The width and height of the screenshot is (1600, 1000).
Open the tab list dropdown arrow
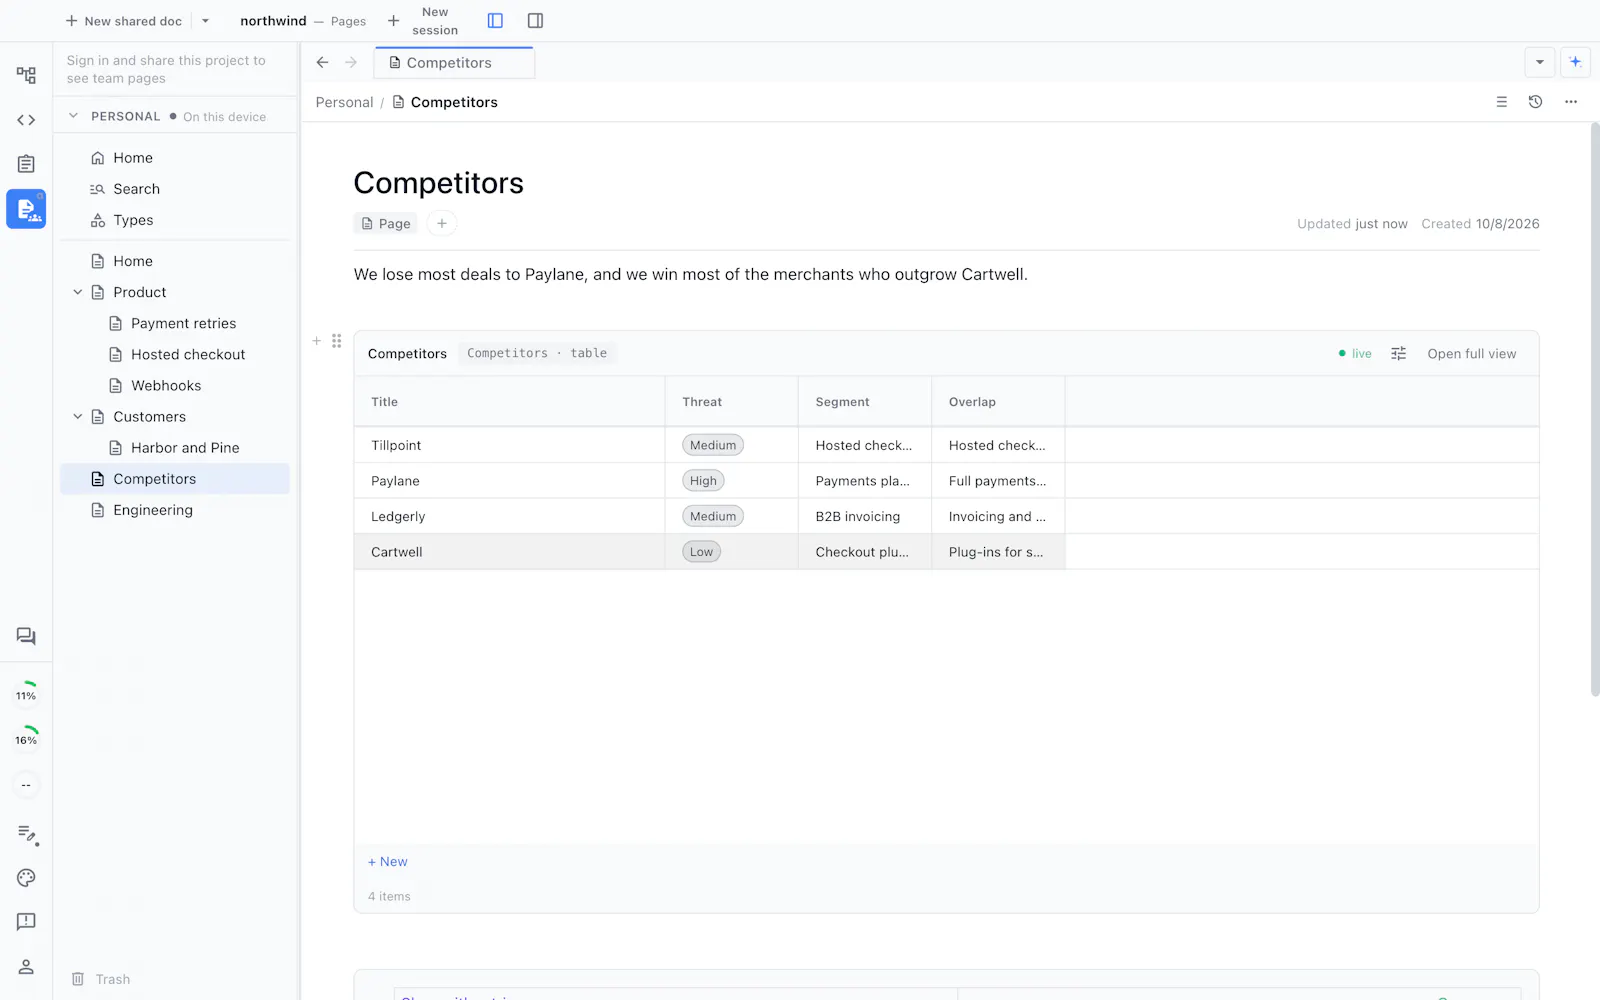tap(1540, 62)
